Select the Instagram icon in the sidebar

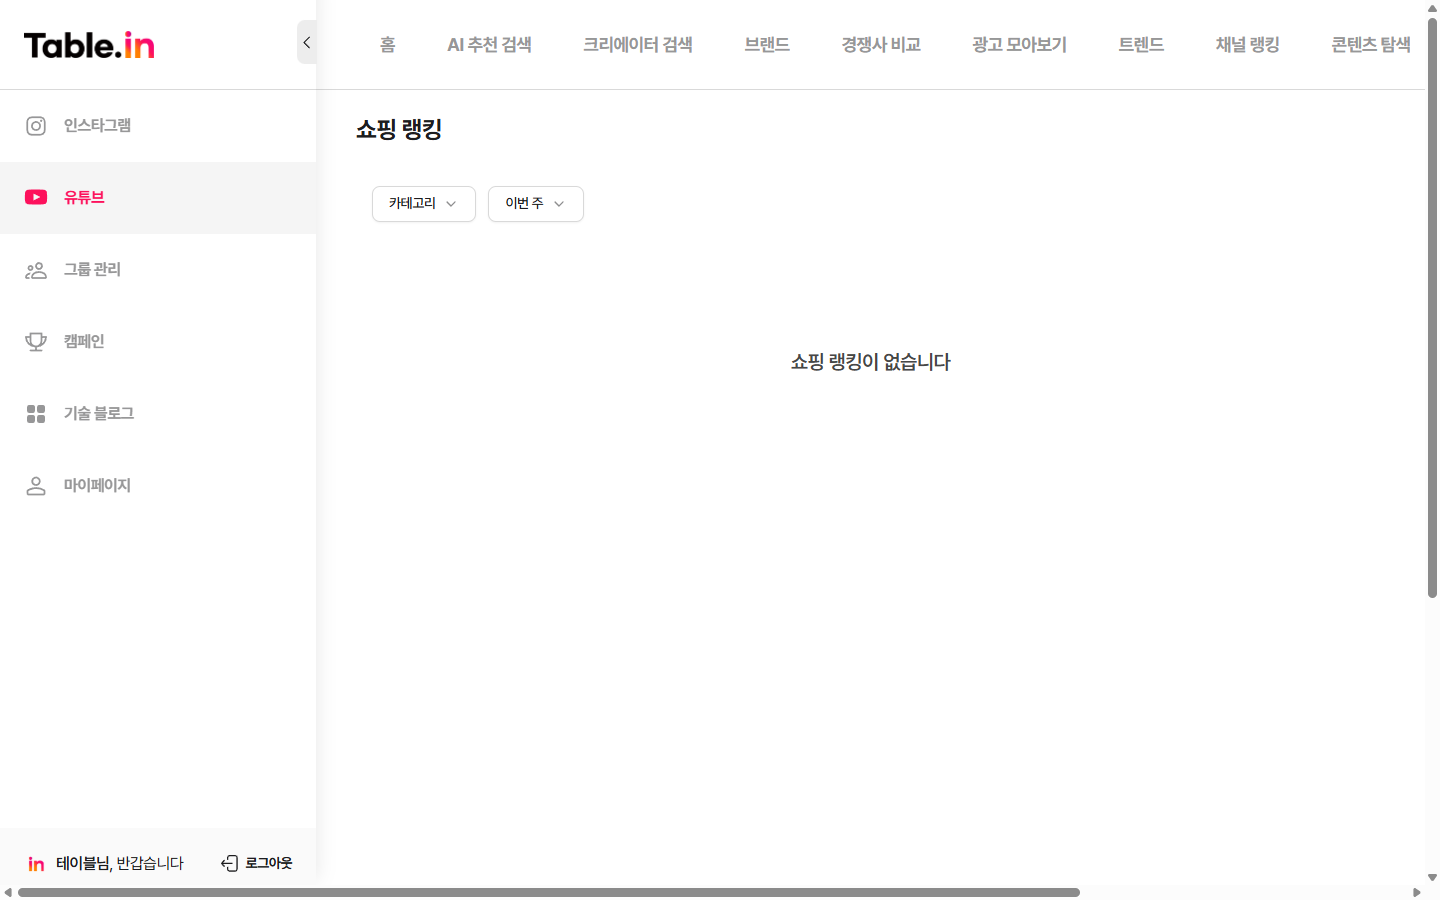35,125
